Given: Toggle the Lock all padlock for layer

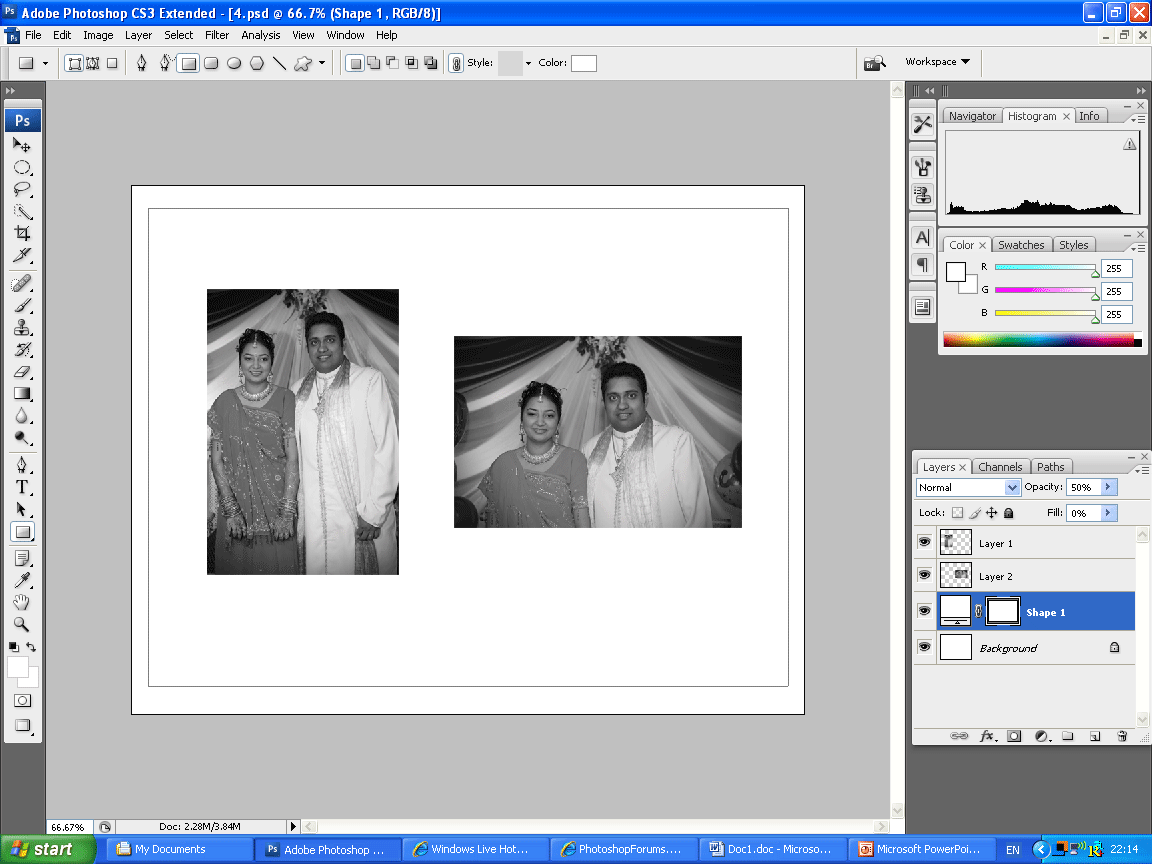Looking at the screenshot, I should click(x=1008, y=513).
